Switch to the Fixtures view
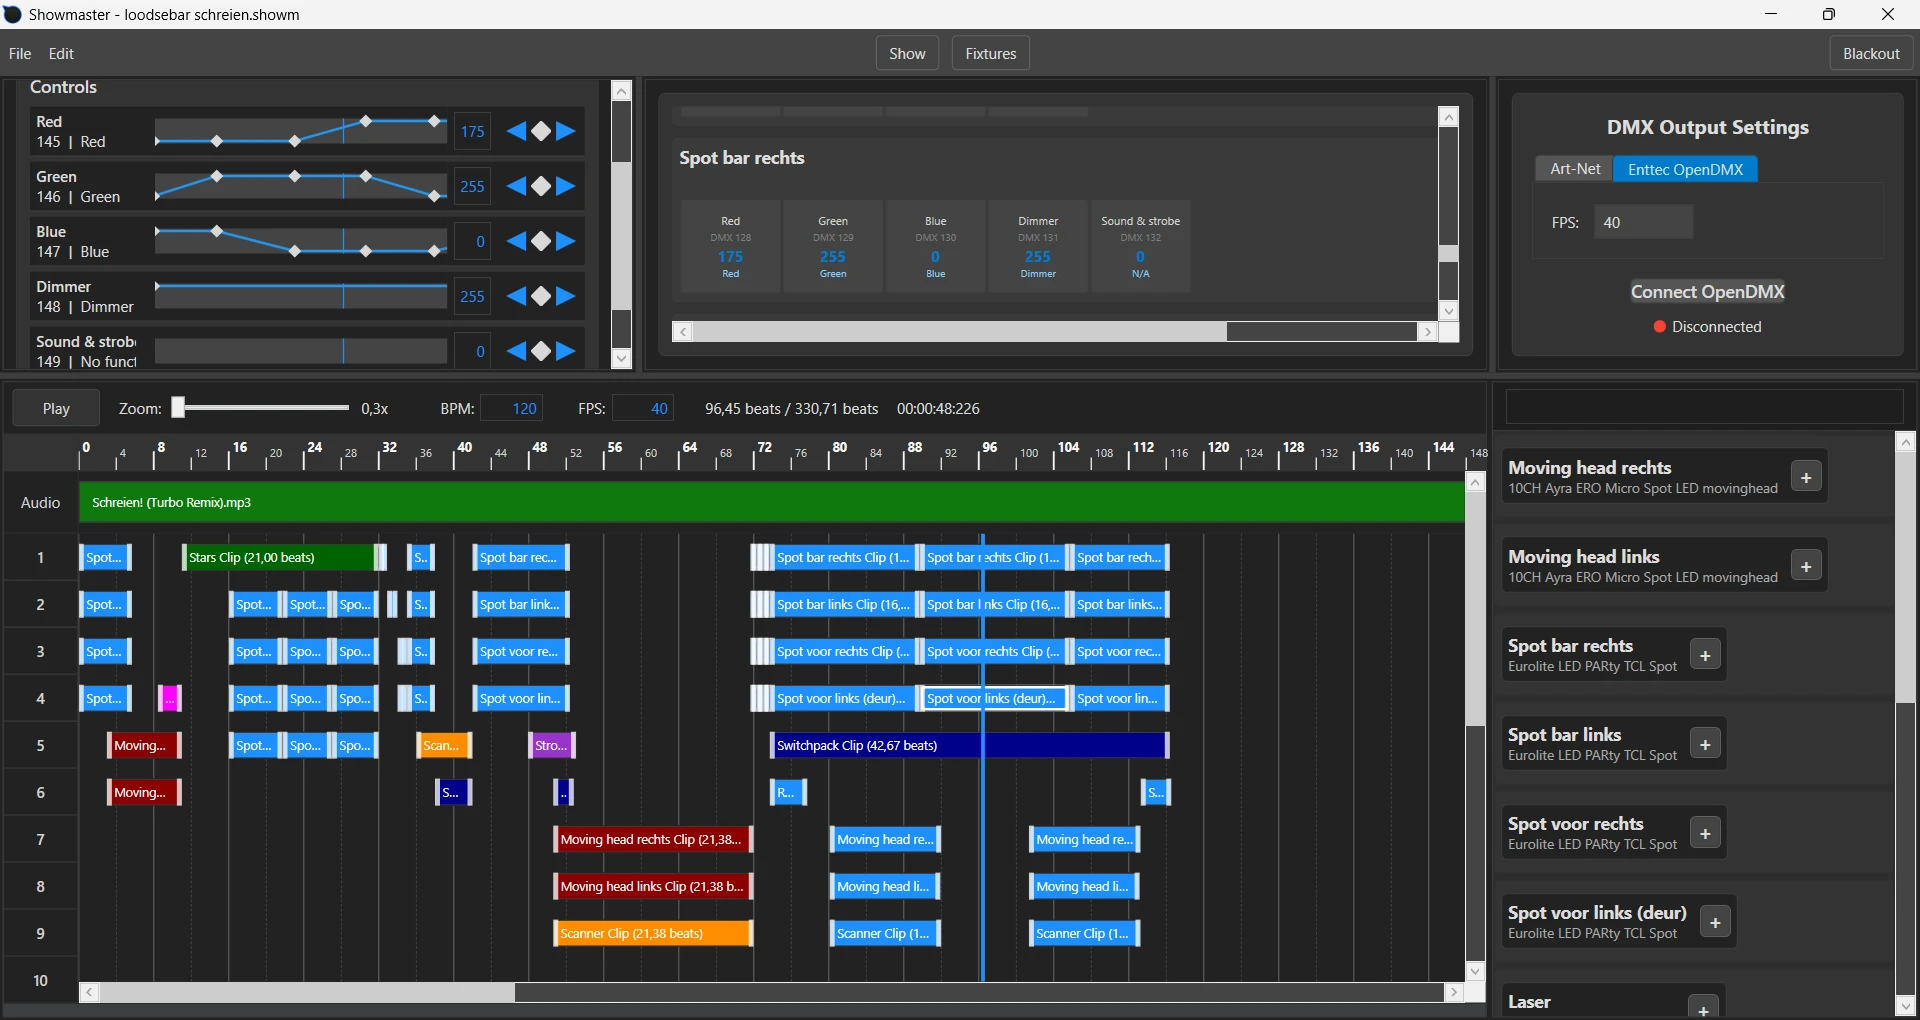The height and width of the screenshot is (1020, 1920). tap(989, 52)
